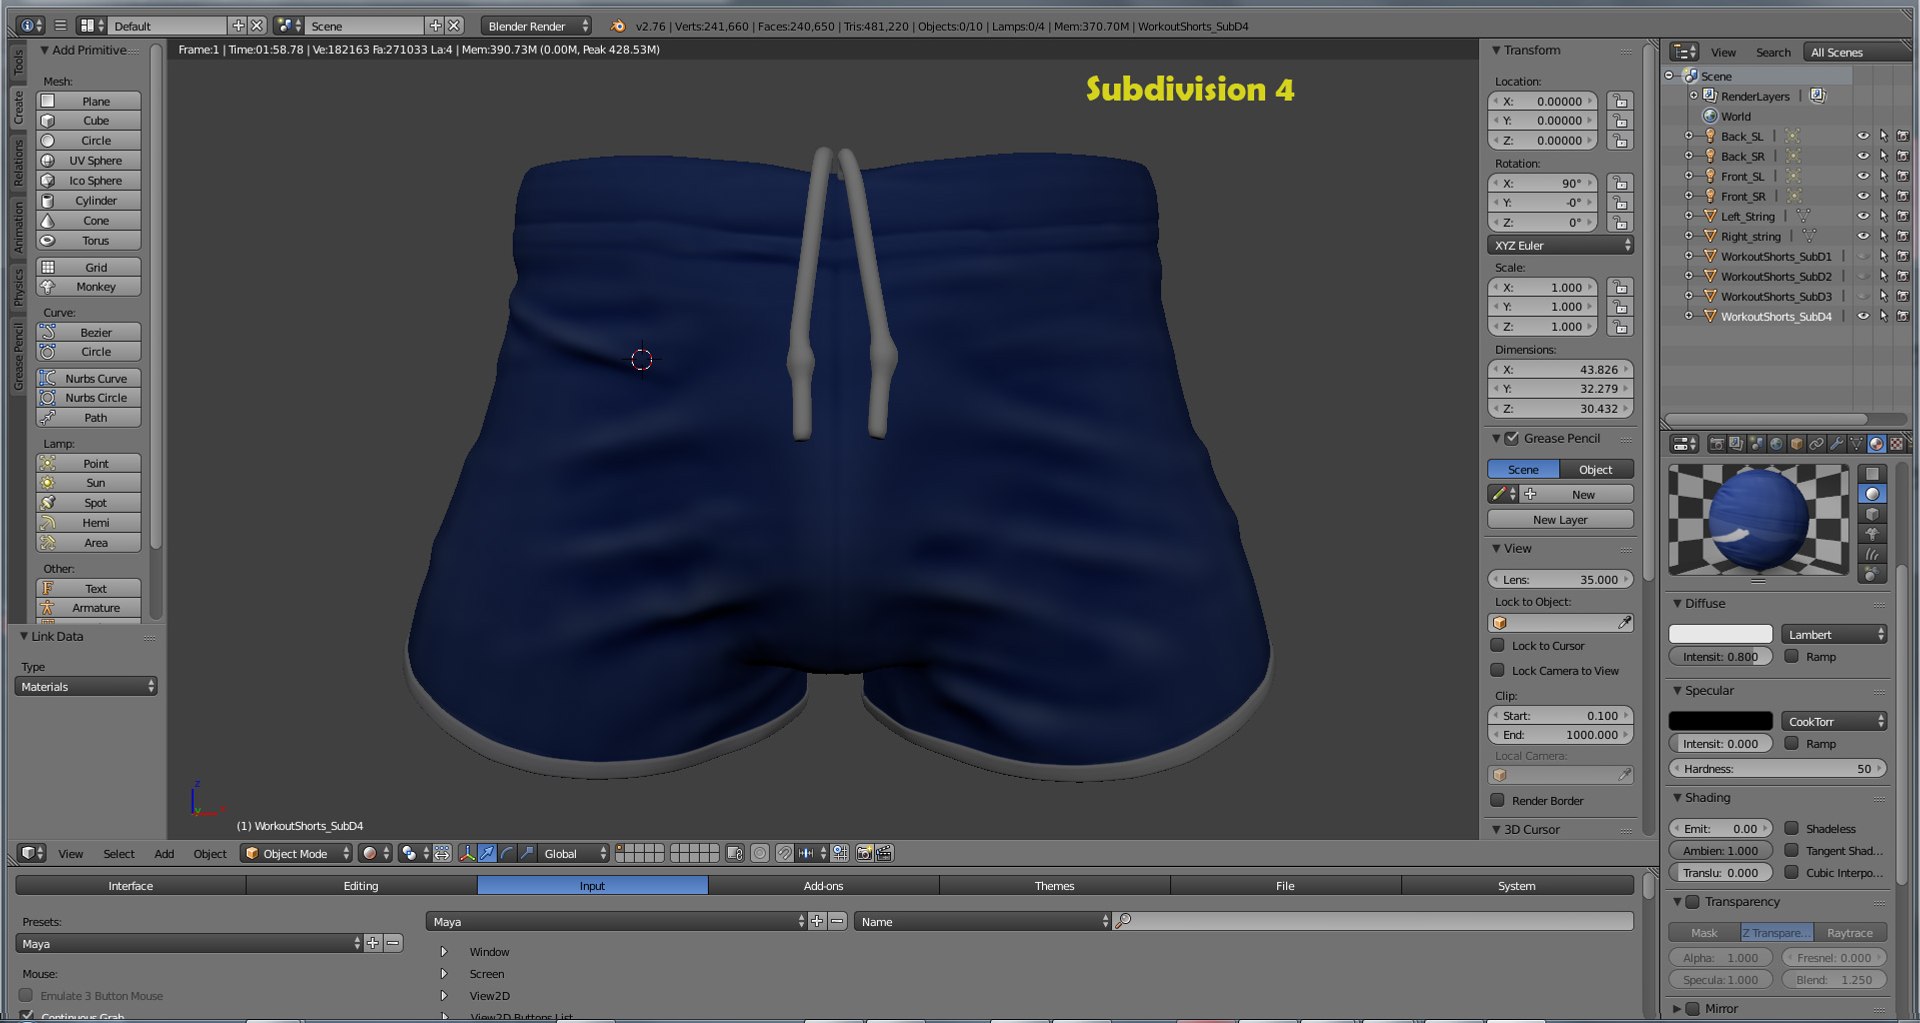Screen dimensions: 1920x1023
Task: Open the XYZ Euler rotation mode dropdown
Action: [x=1560, y=245]
